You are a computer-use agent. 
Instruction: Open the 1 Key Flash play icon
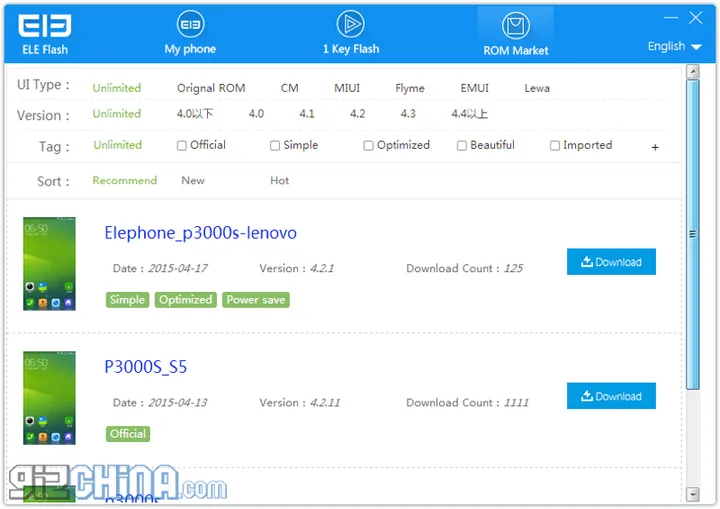[x=350, y=24]
